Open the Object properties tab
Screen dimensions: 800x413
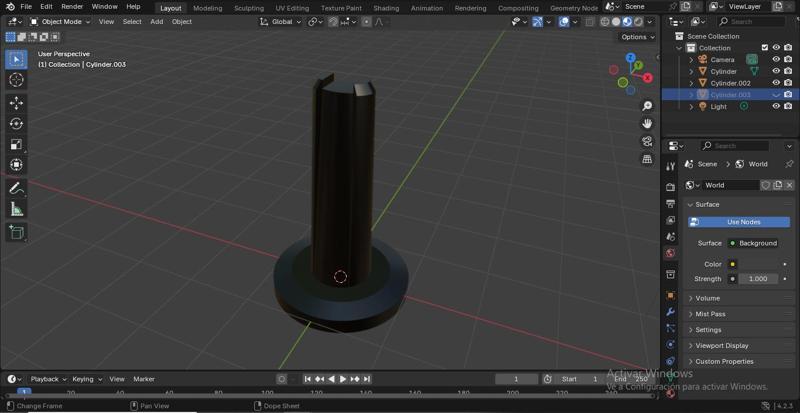click(x=670, y=295)
